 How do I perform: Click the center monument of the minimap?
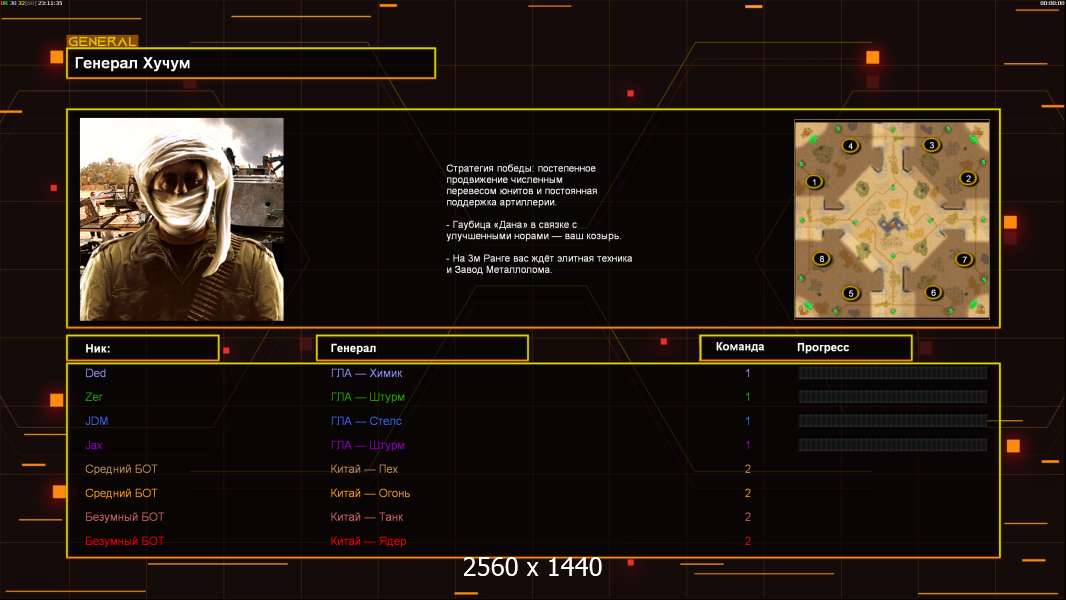point(892,222)
